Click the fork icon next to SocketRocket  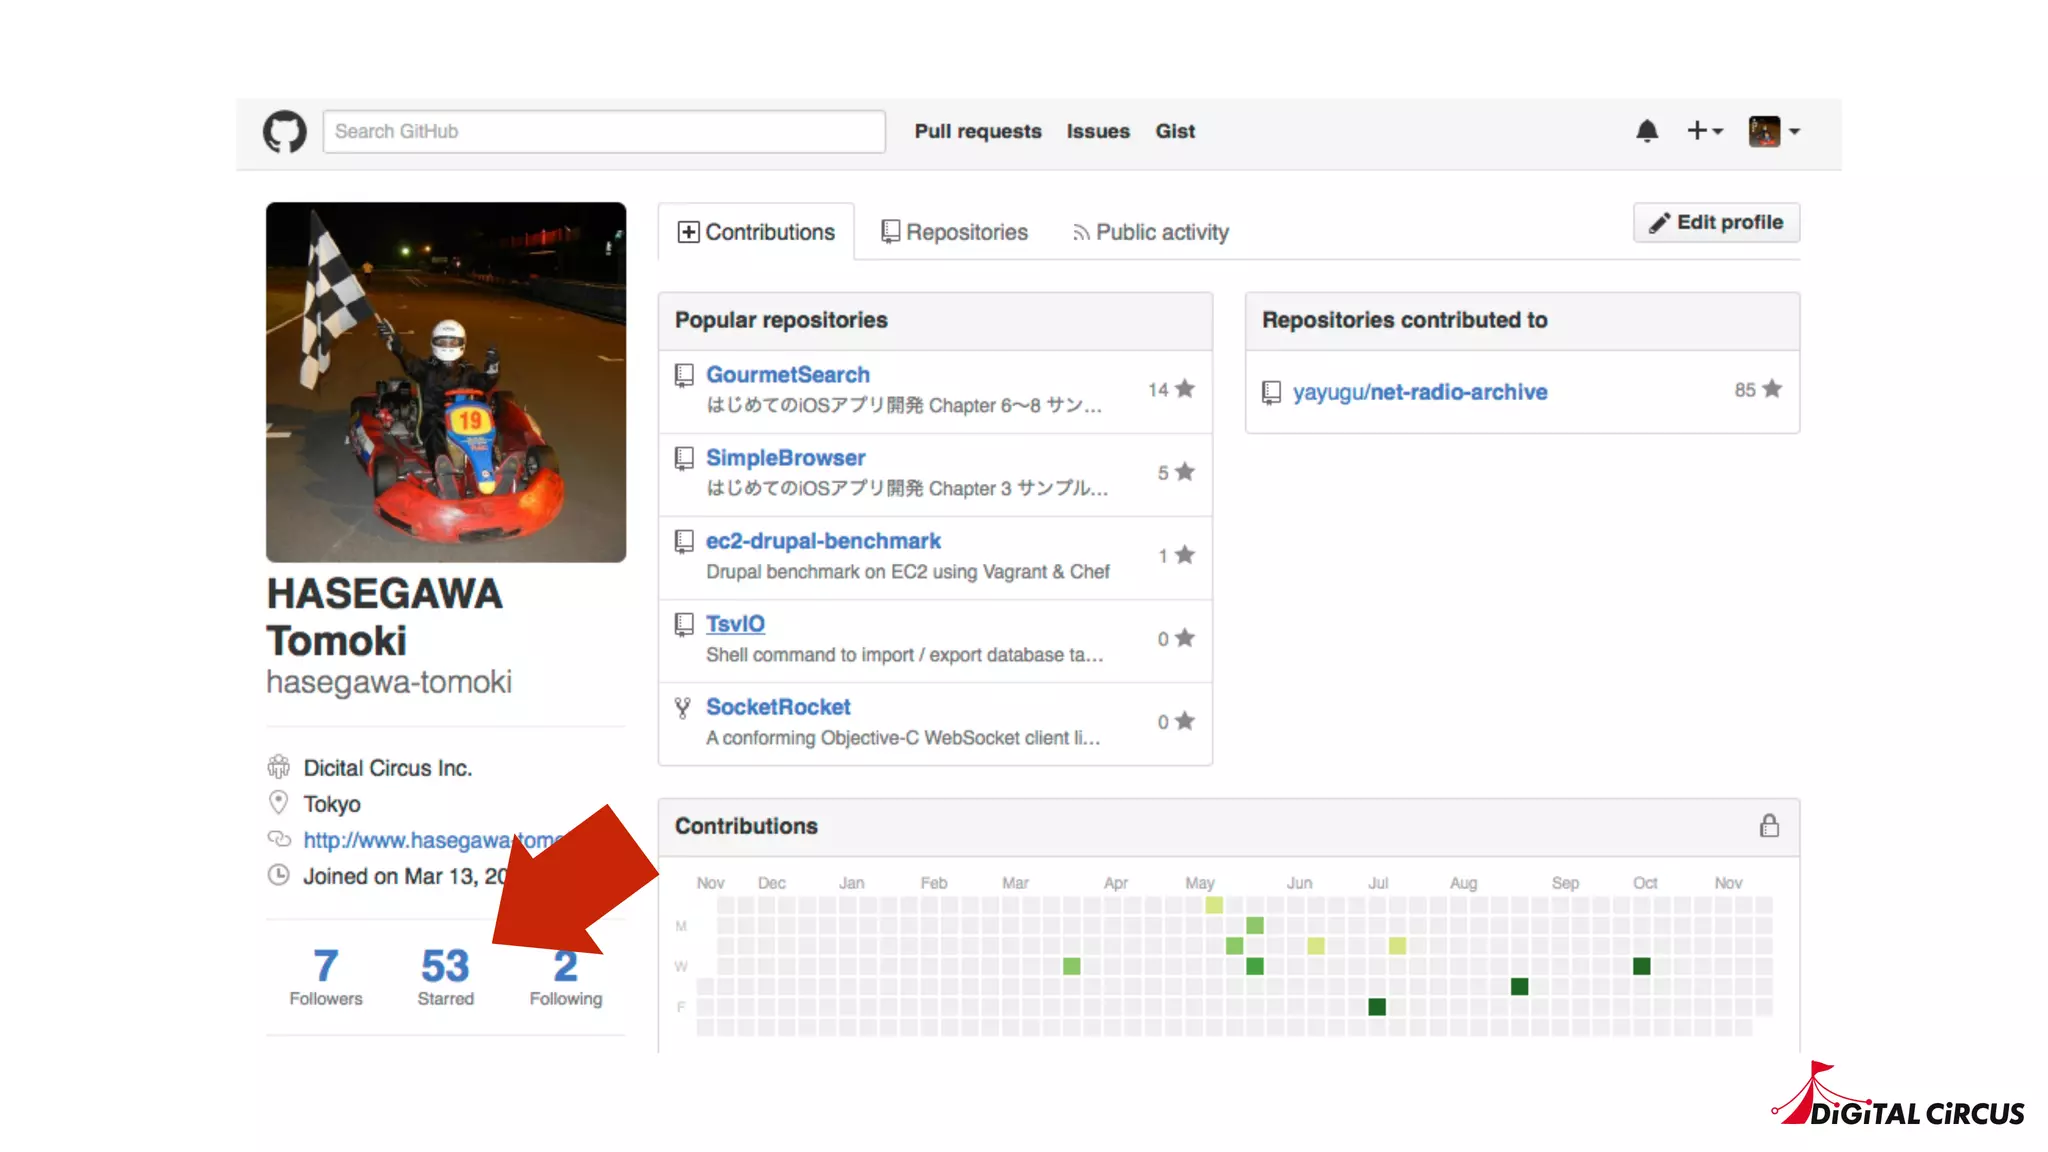pyautogui.click(x=683, y=708)
